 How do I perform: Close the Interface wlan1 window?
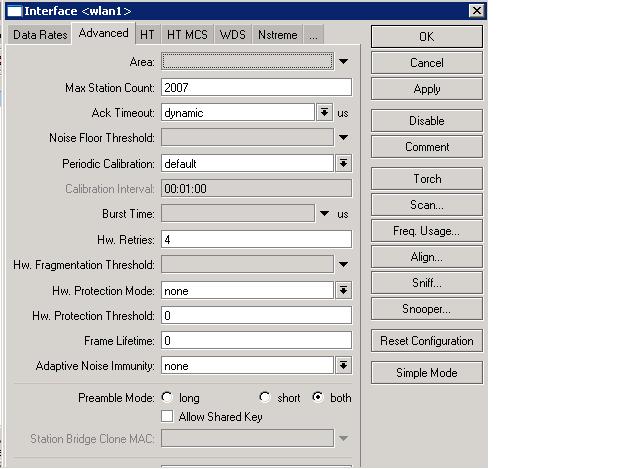(477, 10)
